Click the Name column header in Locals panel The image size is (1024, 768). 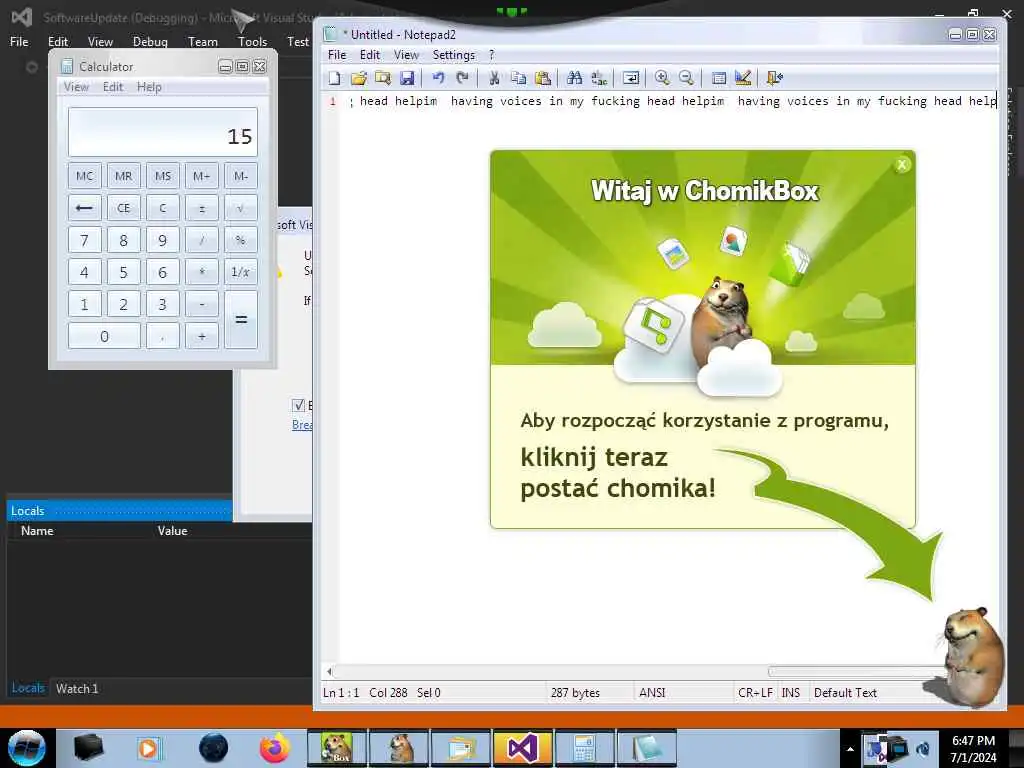(x=37, y=531)
